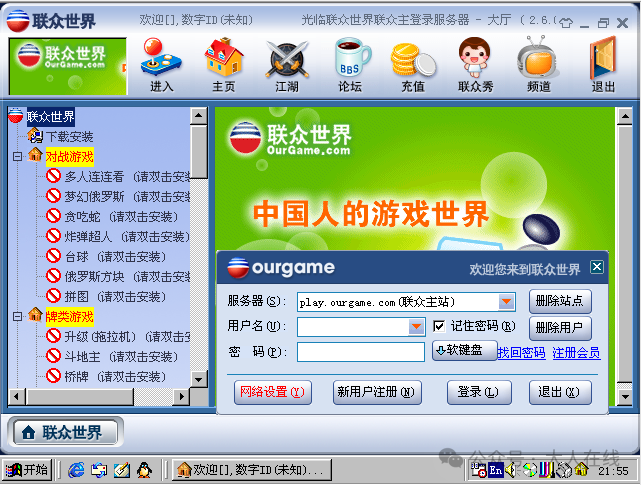Click the 进入 joystick toolbar icon
641x485 pixels.
pos(161,65)
